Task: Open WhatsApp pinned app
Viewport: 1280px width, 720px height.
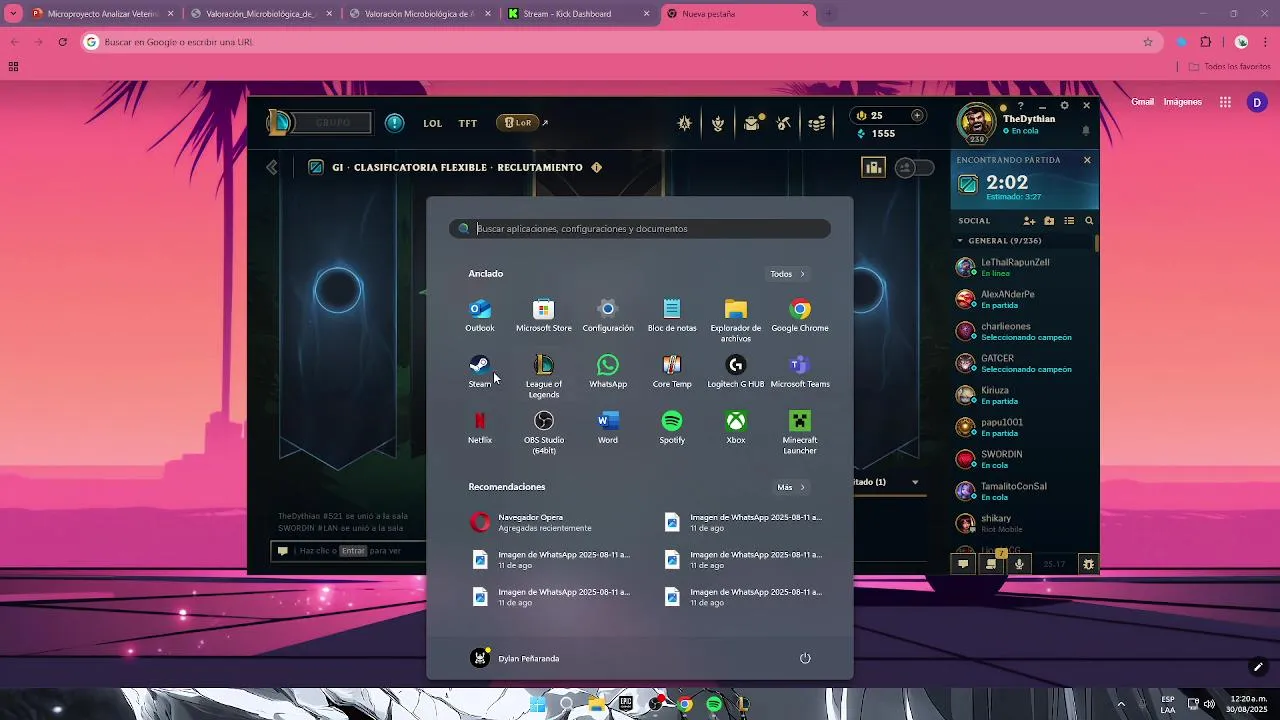Action: coord(608,372)
